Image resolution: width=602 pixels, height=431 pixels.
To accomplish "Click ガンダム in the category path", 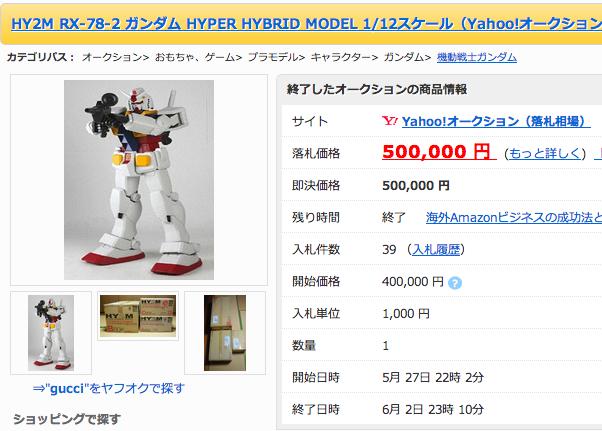I will tap(404, 57).
